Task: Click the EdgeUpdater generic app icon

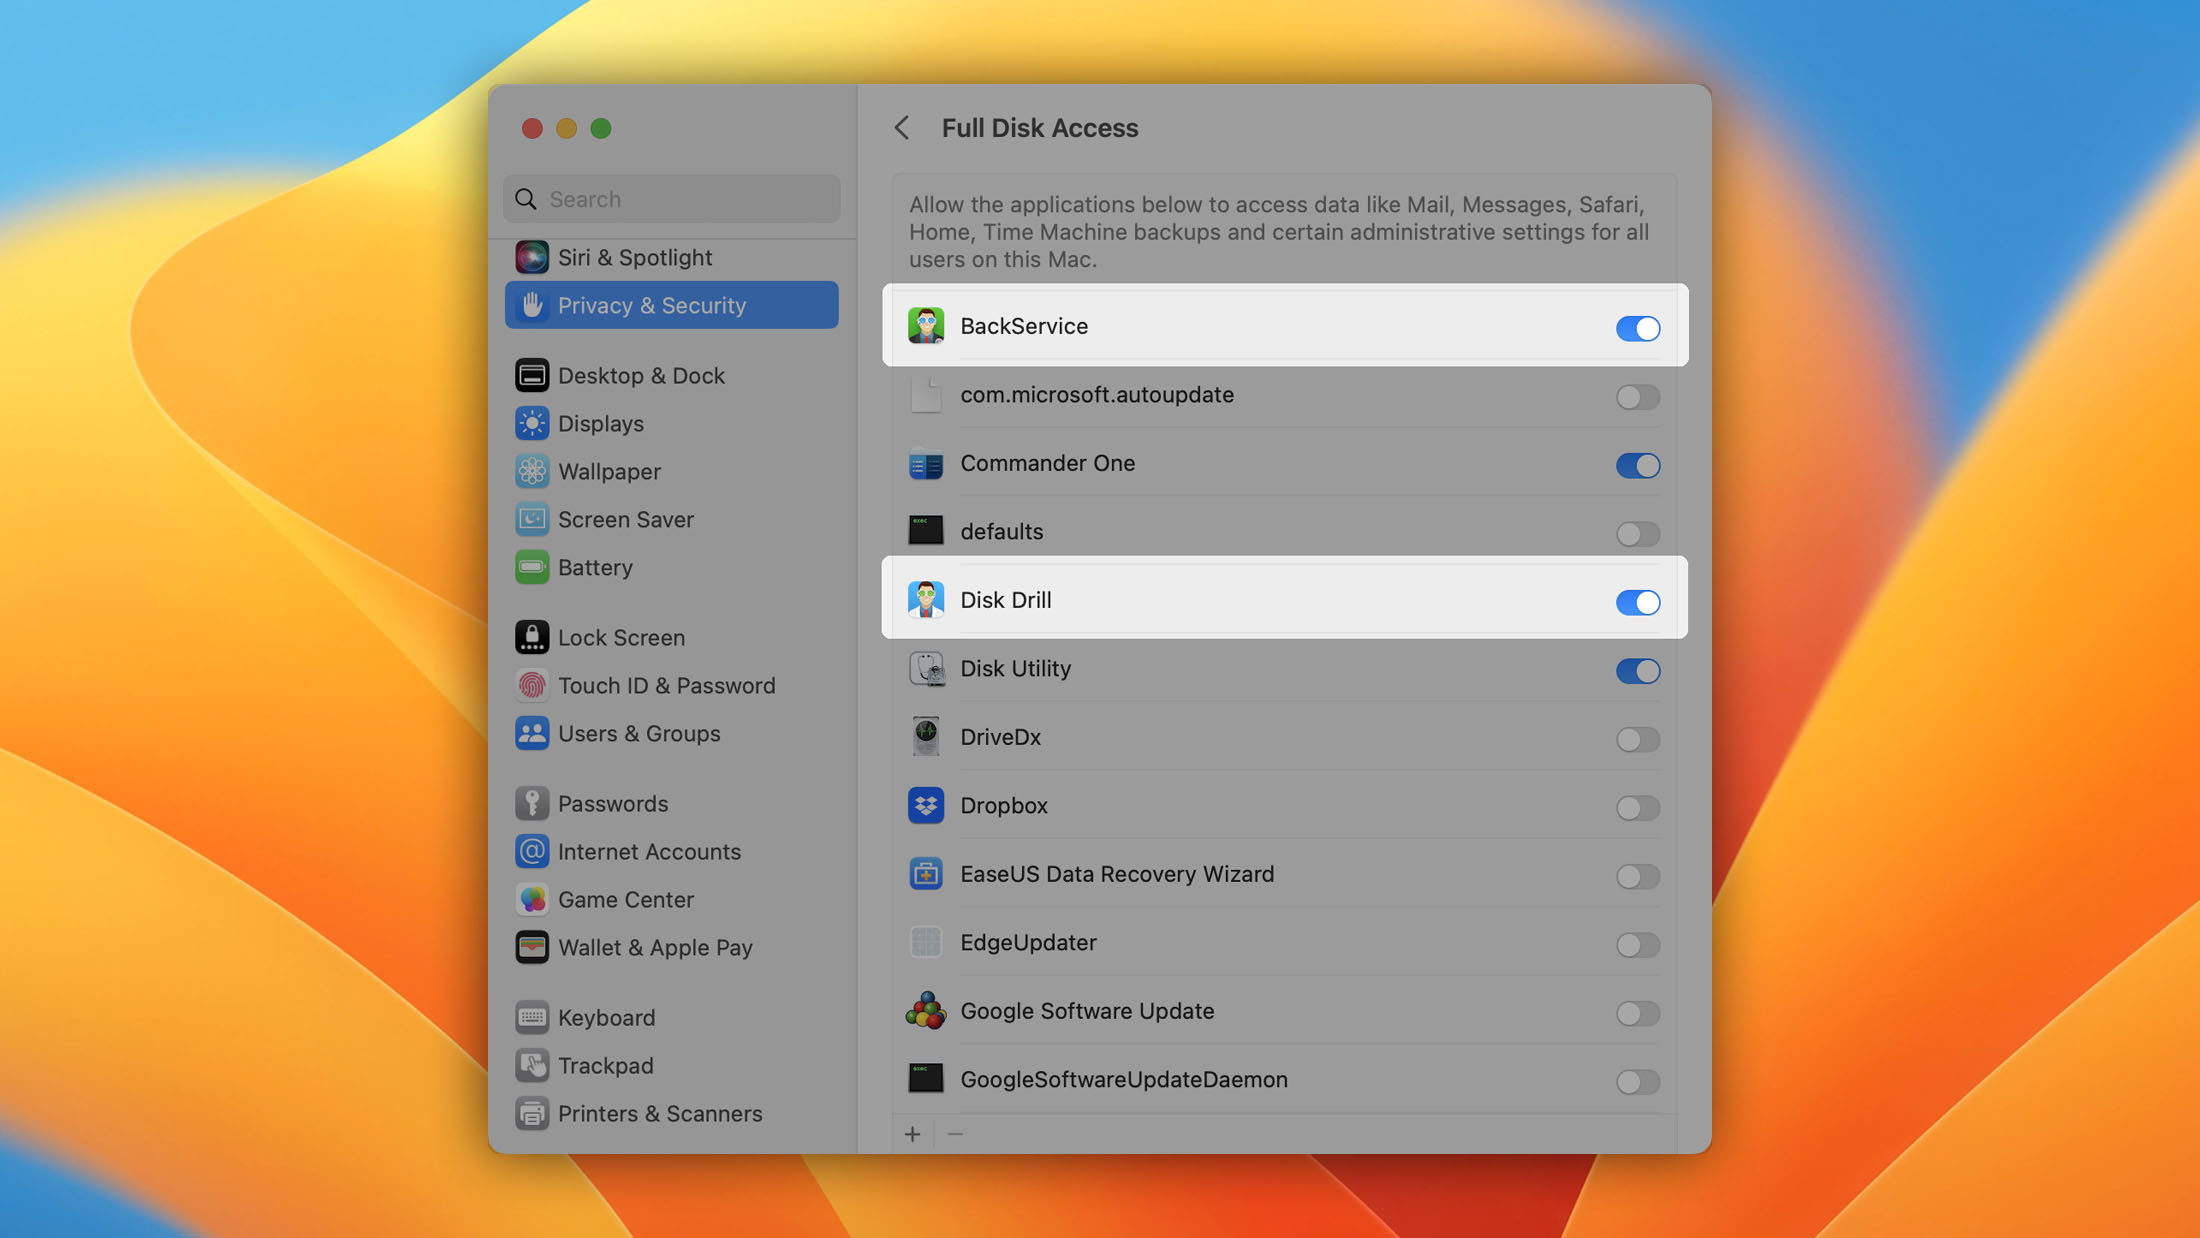Action: coord(925,942)
